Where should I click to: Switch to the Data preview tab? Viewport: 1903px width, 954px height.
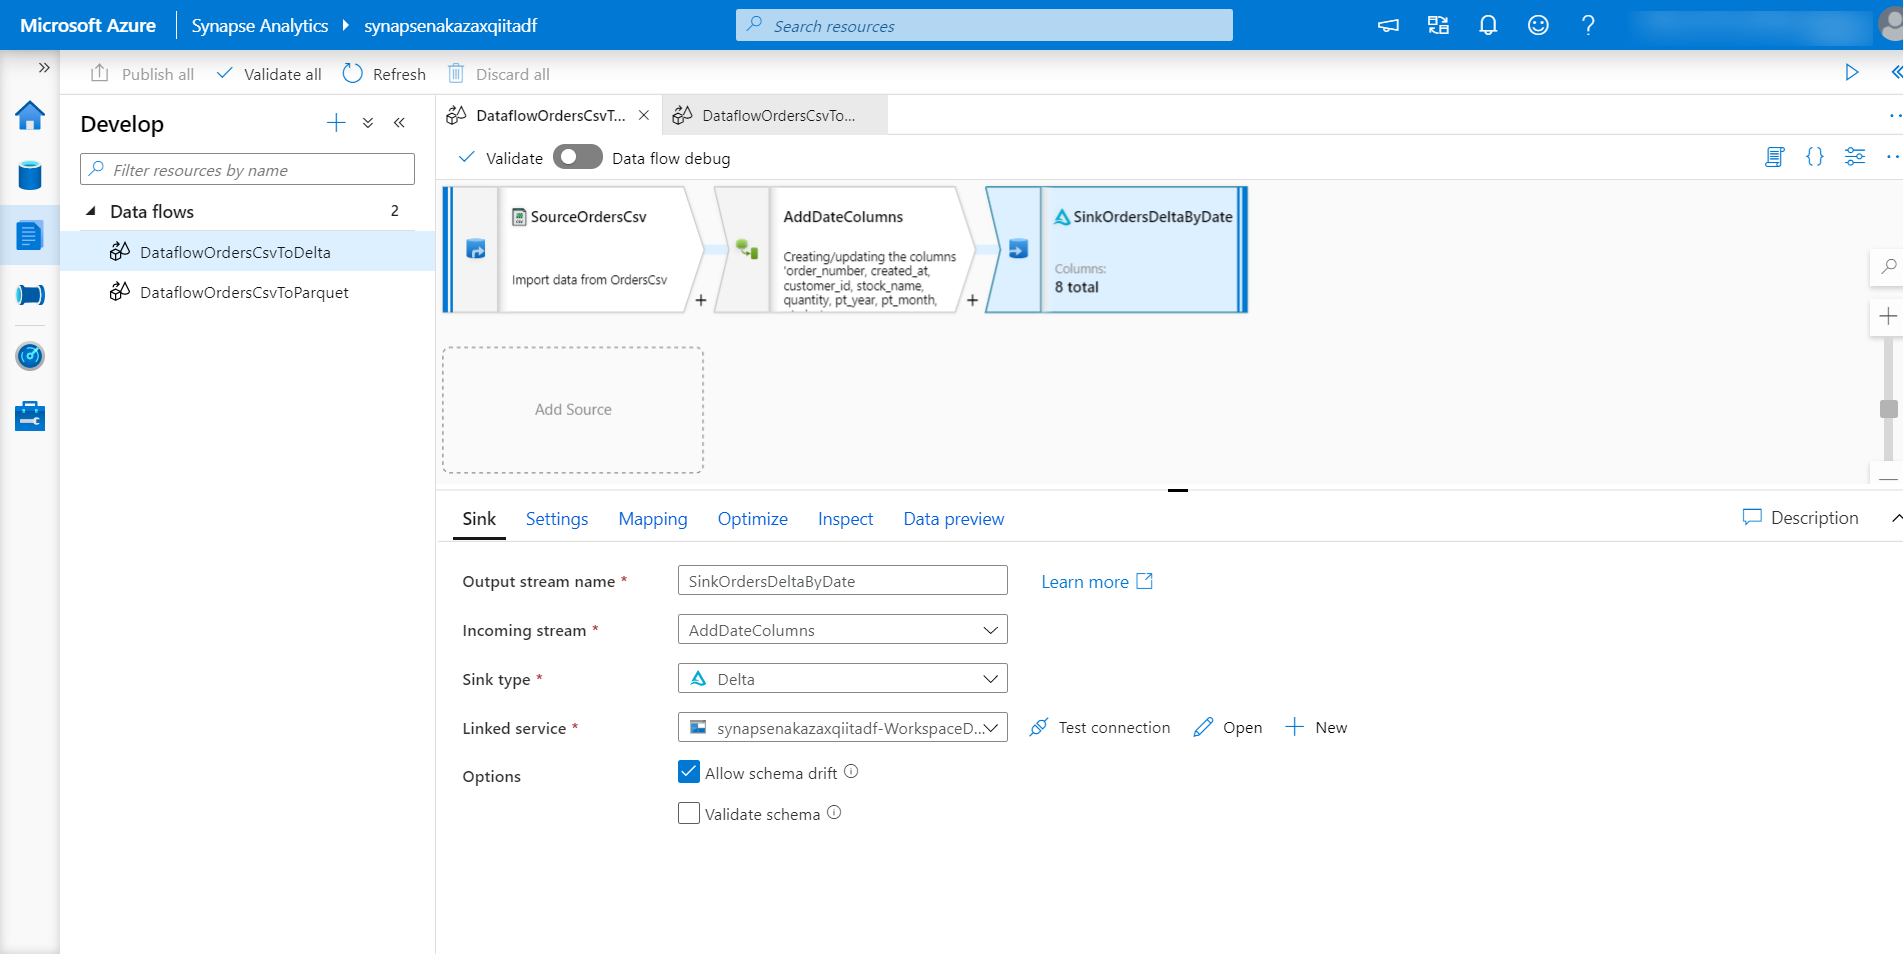(x=954, y=519)
